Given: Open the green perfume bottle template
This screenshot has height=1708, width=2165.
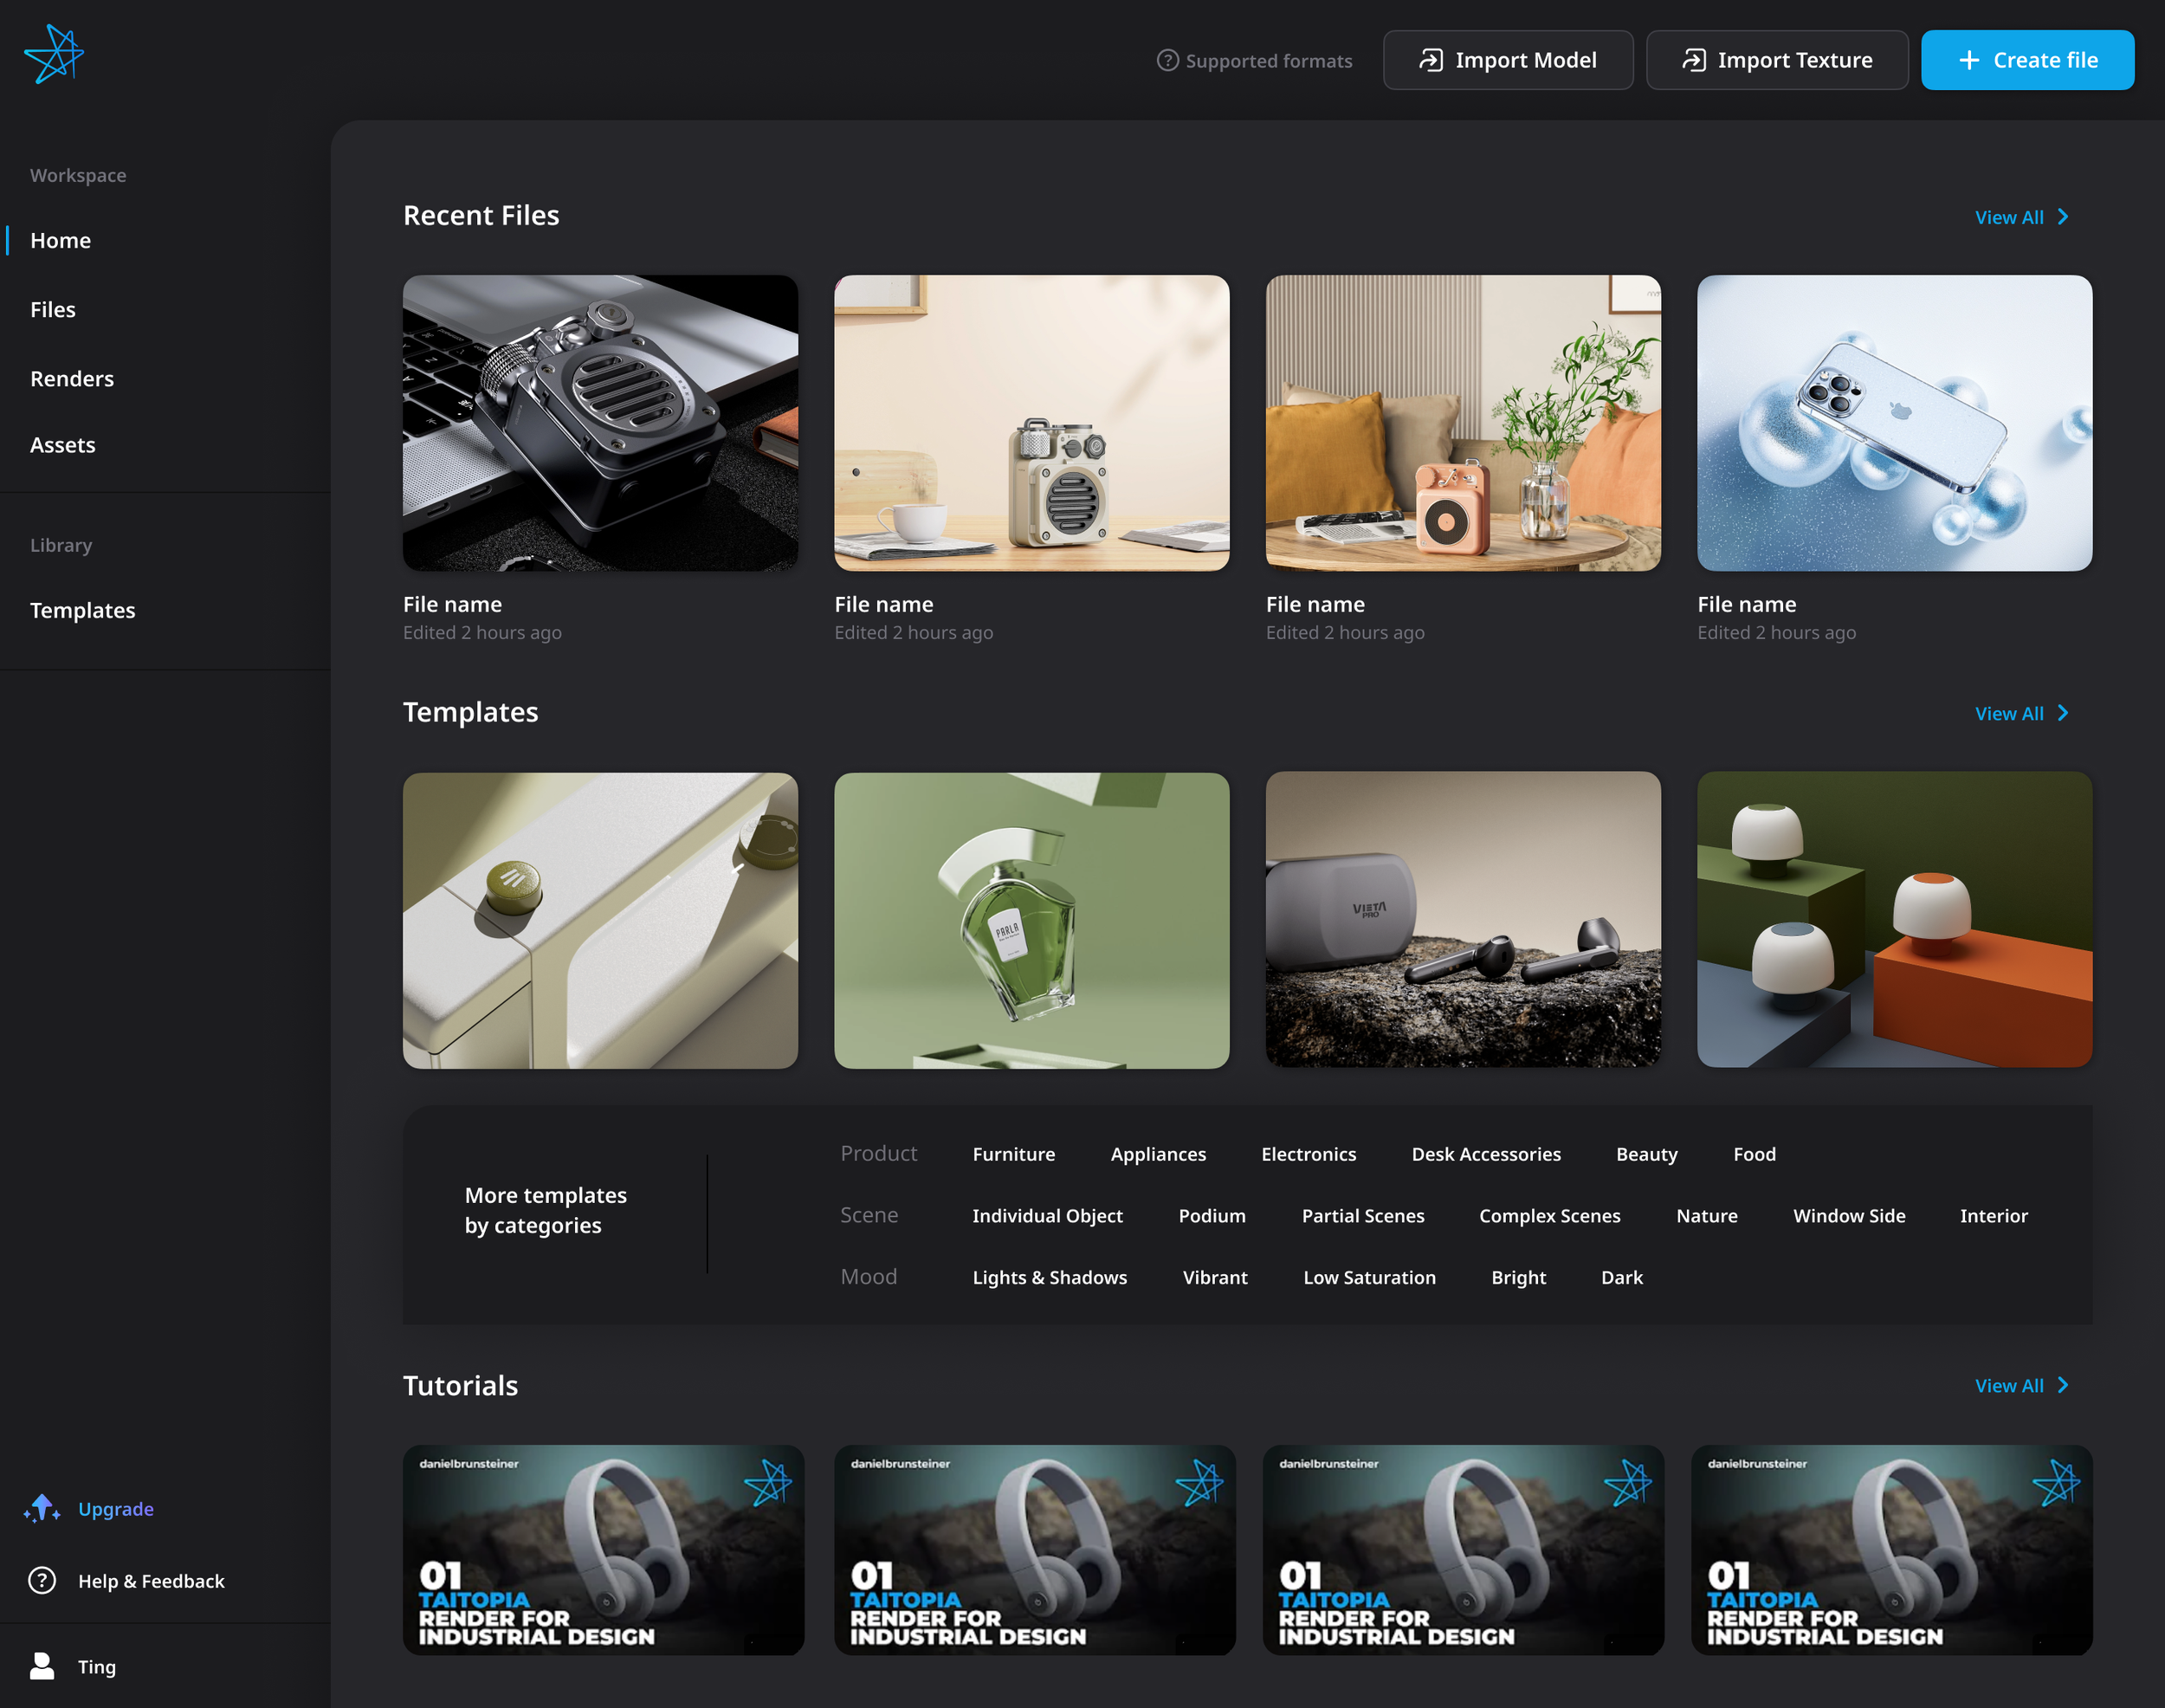Looking at the screenshot, I should [x=1031, y=921].
